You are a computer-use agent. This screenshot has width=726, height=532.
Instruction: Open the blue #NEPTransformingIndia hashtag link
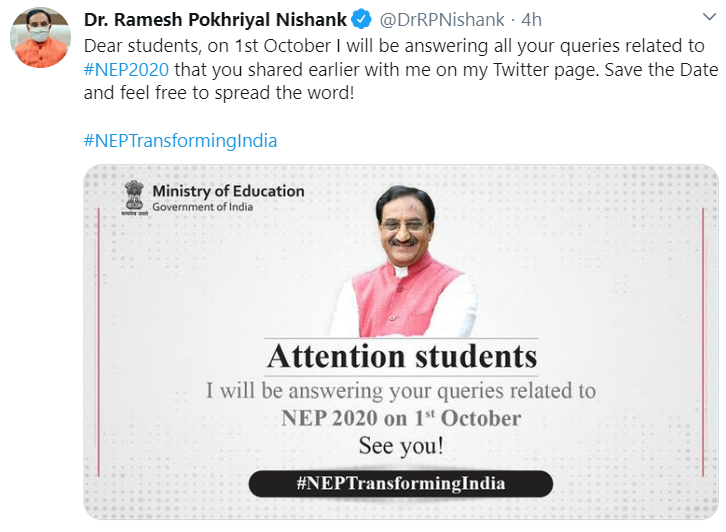[x=180, y=141]
